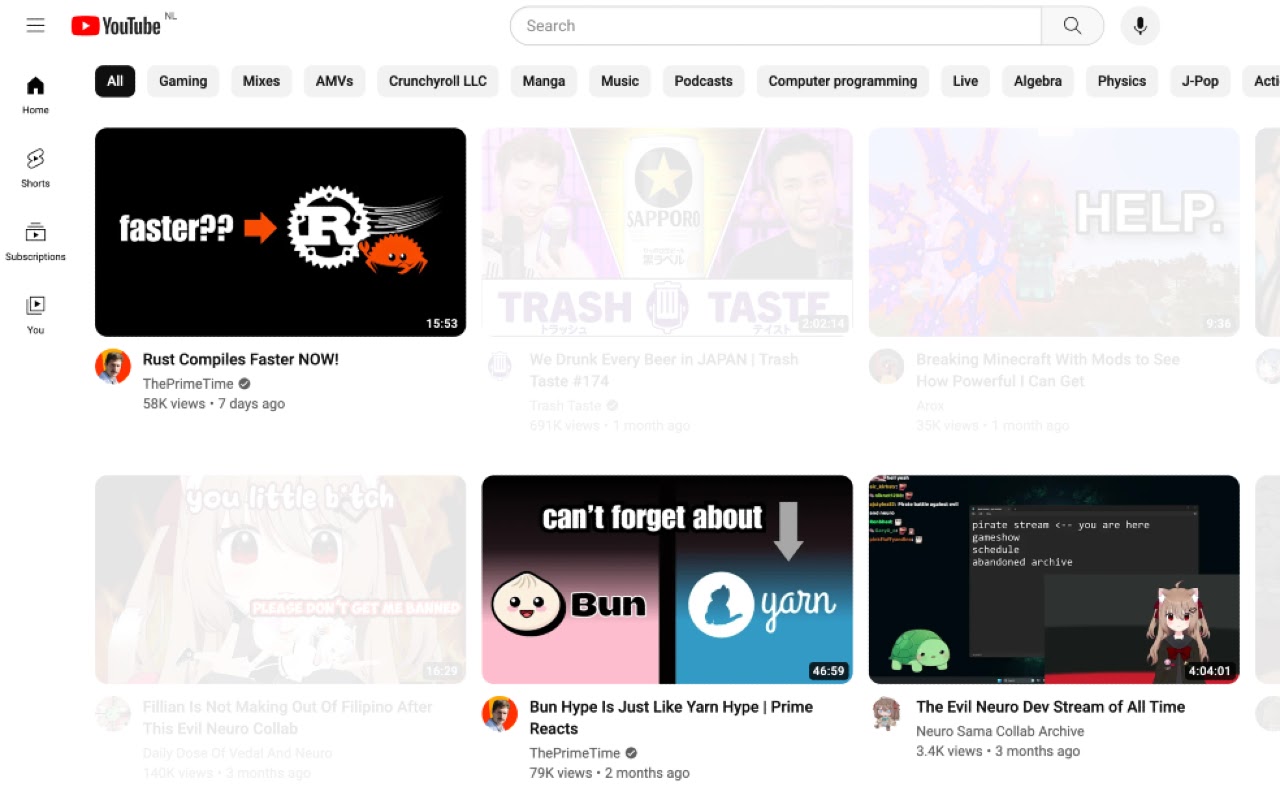Viewport: 1280px width, 800px height.
Task: Select the Music filter chip
Action: tap(620, 81)
